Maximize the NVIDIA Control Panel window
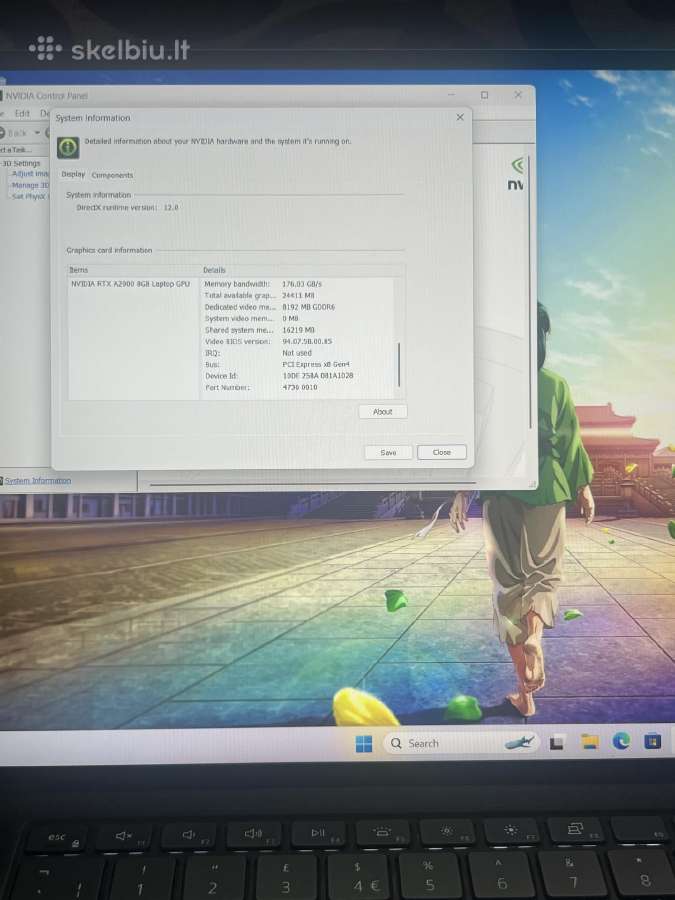675x900 pixels. [x=484, y=95]
